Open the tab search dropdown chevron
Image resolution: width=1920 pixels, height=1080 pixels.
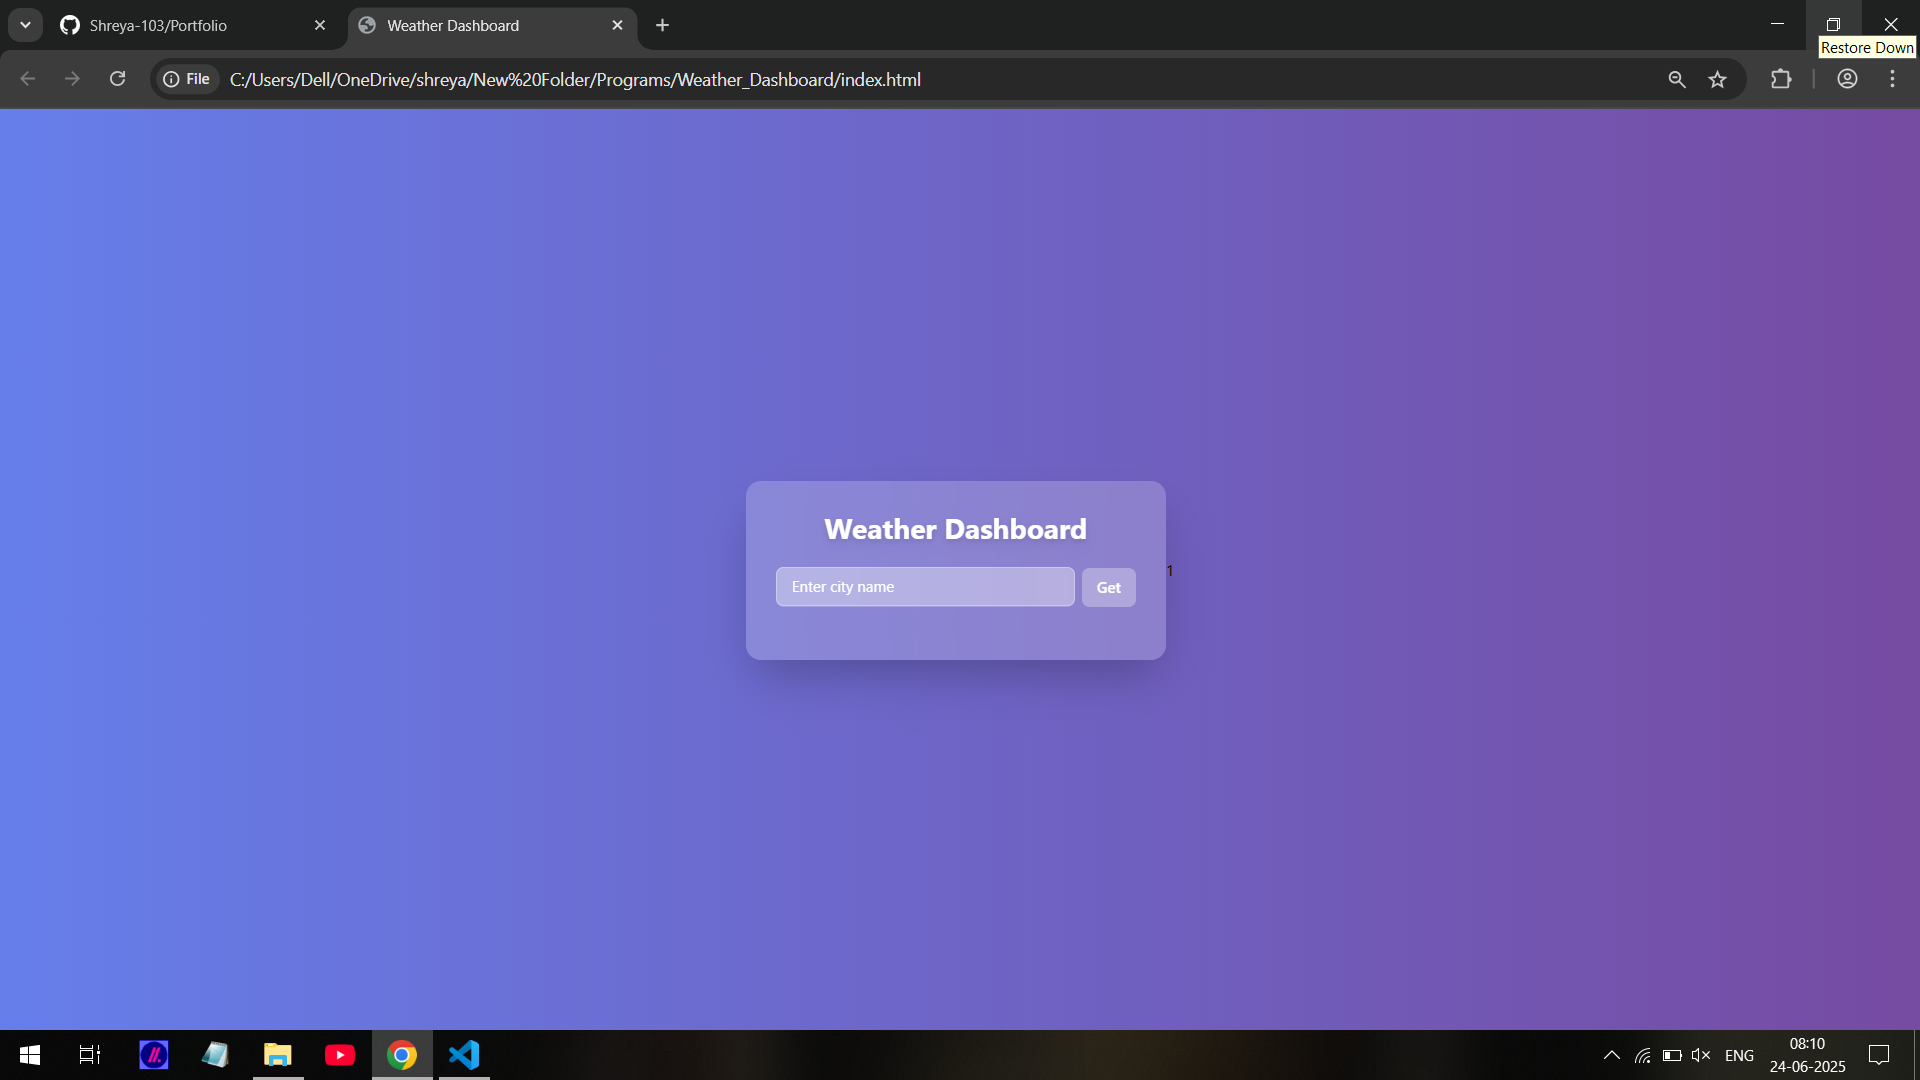click(x=25, y=25)
